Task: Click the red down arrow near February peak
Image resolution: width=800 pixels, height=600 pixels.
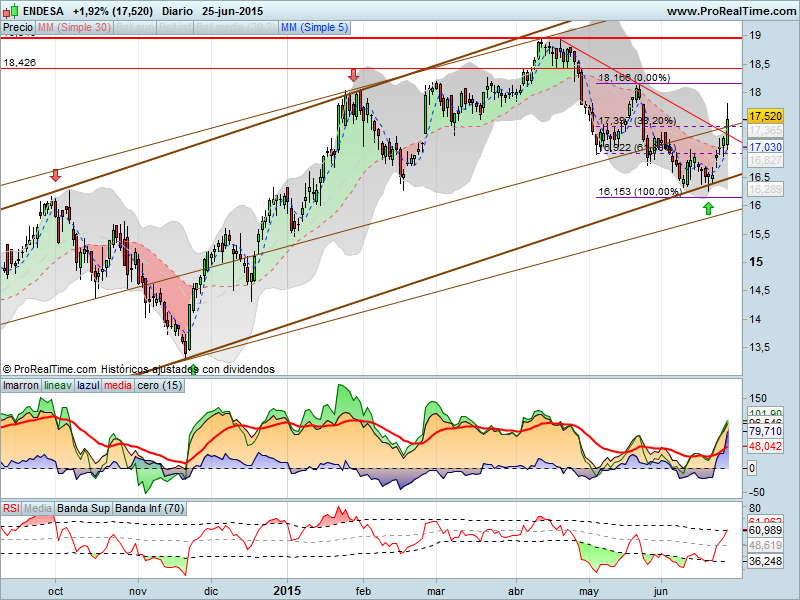Action: pyautogui.click(x=353, y=76)
